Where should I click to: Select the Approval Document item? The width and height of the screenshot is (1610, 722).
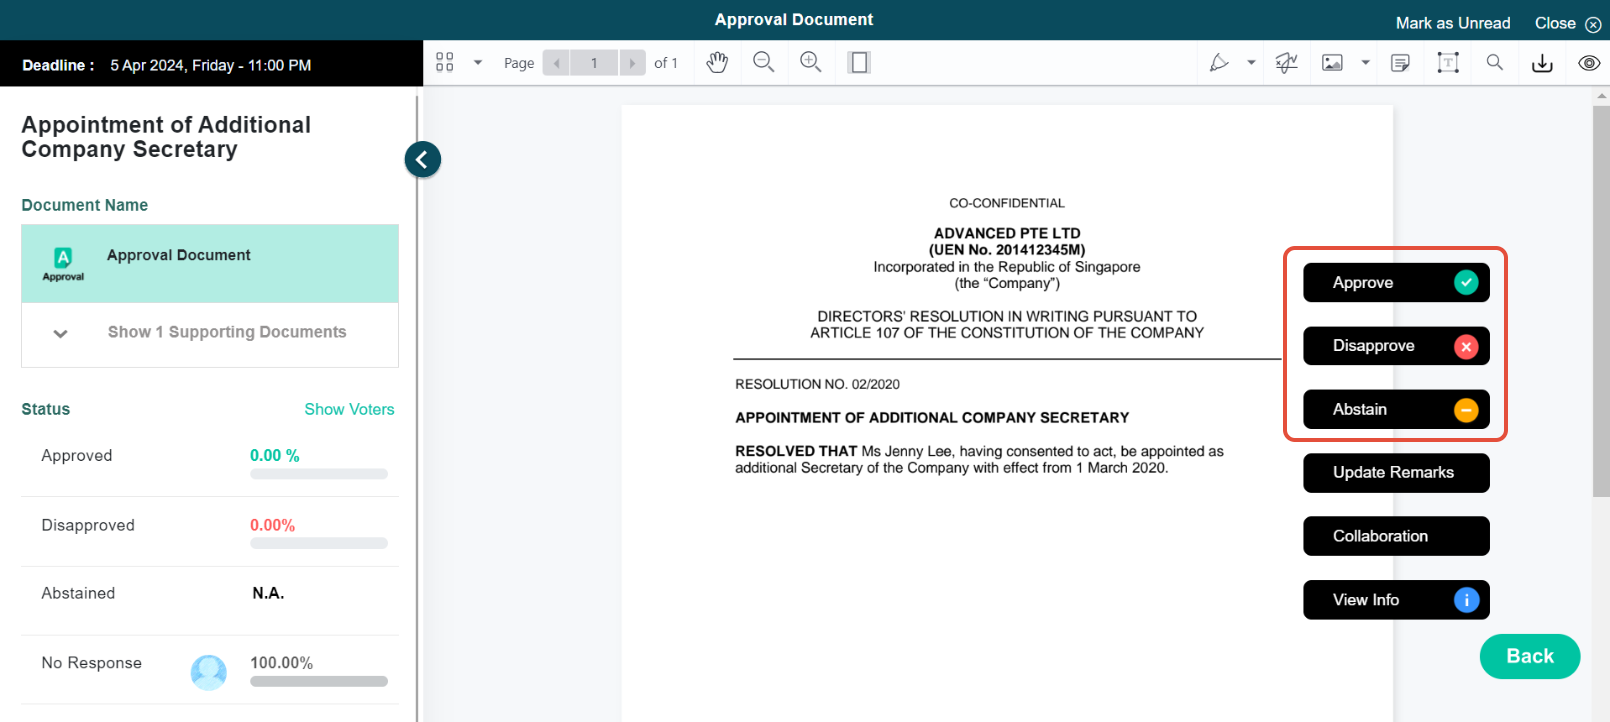point(210,264)
